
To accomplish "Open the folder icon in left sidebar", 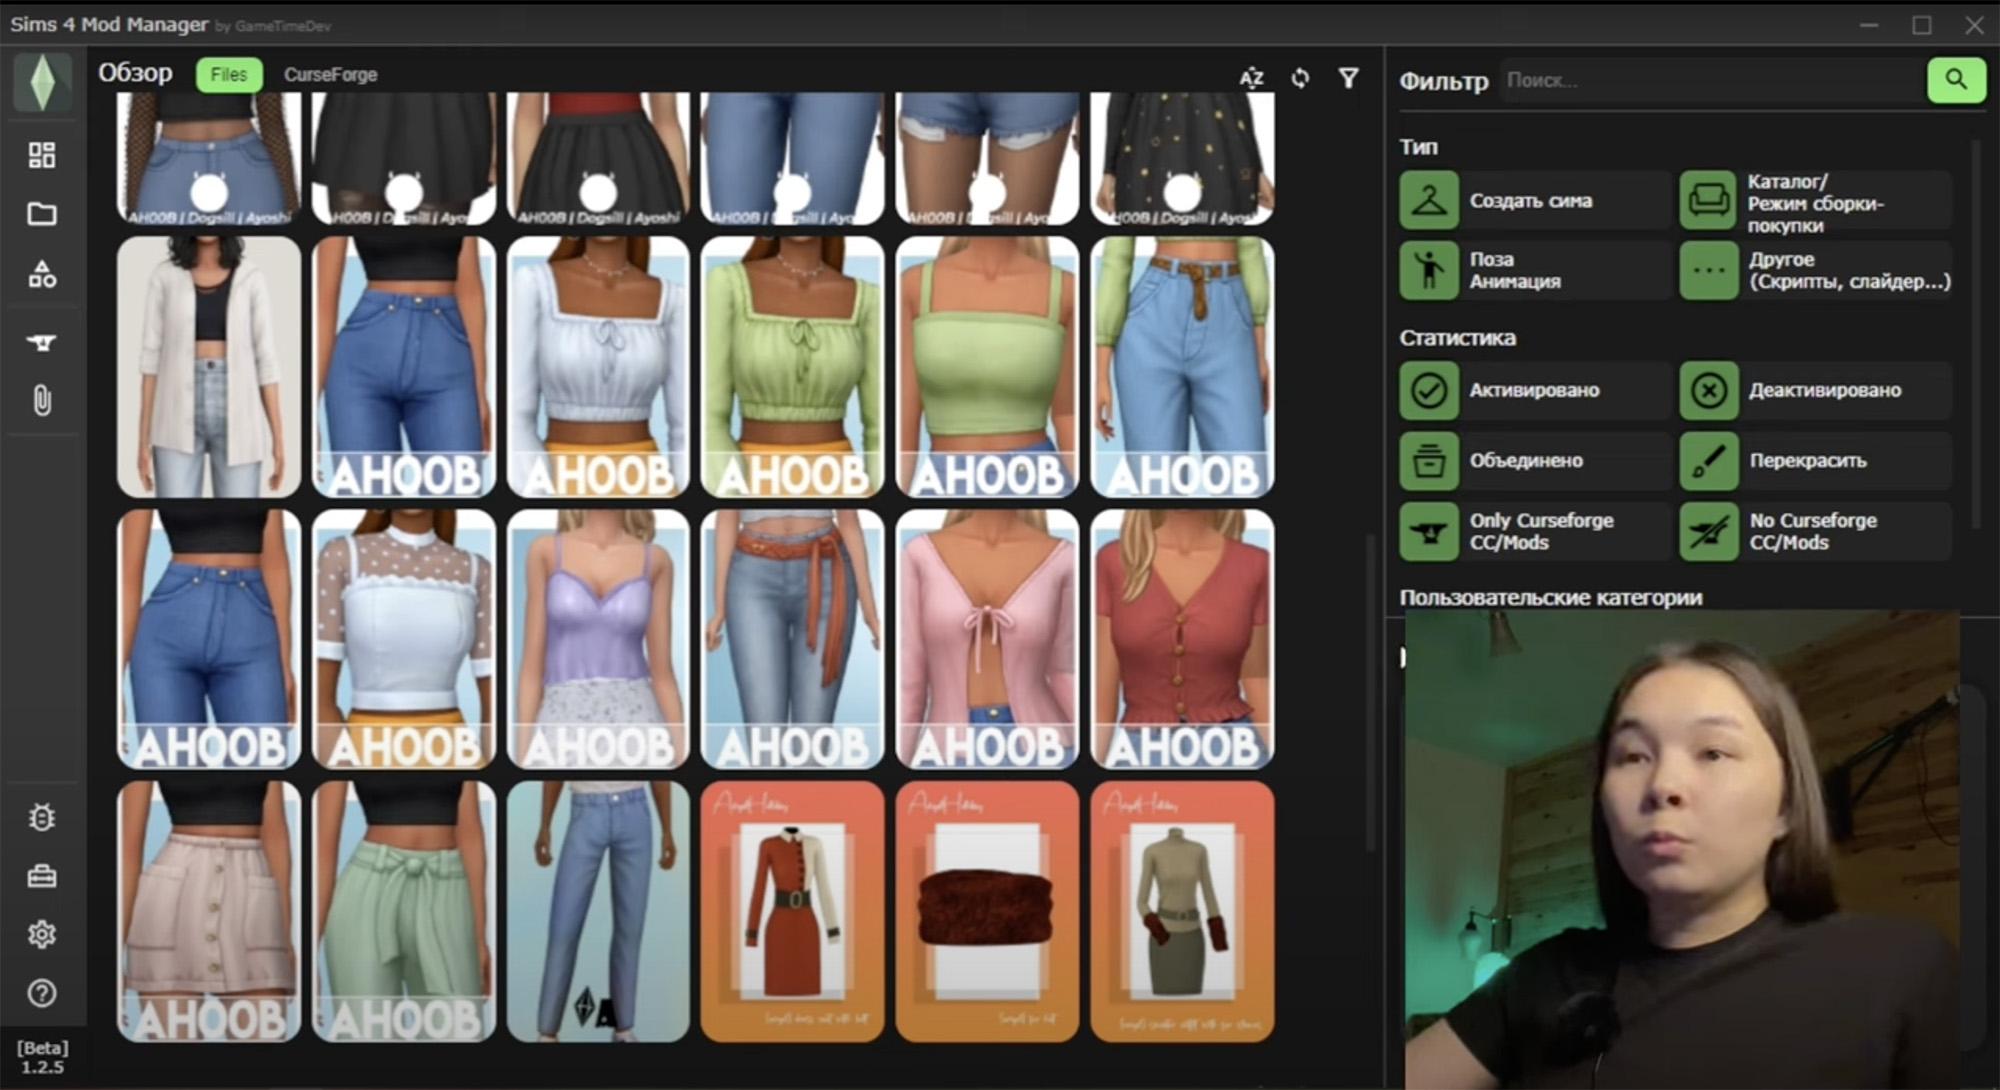I will pos(42,213).
